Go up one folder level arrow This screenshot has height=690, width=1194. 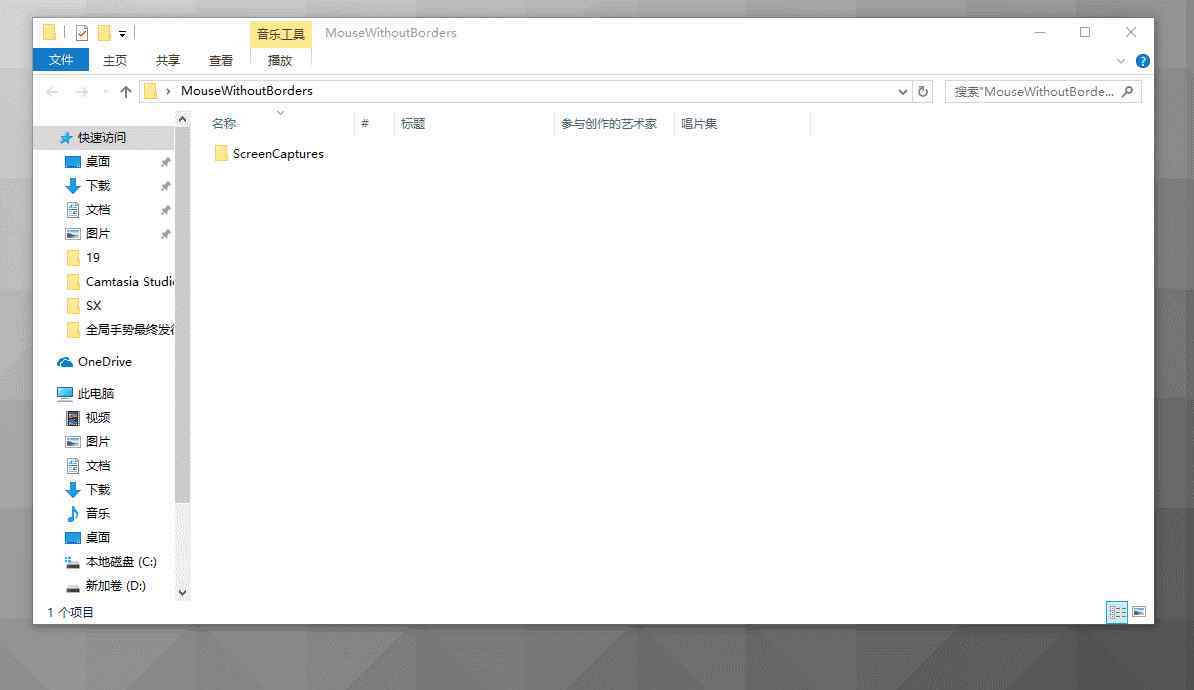126,91
